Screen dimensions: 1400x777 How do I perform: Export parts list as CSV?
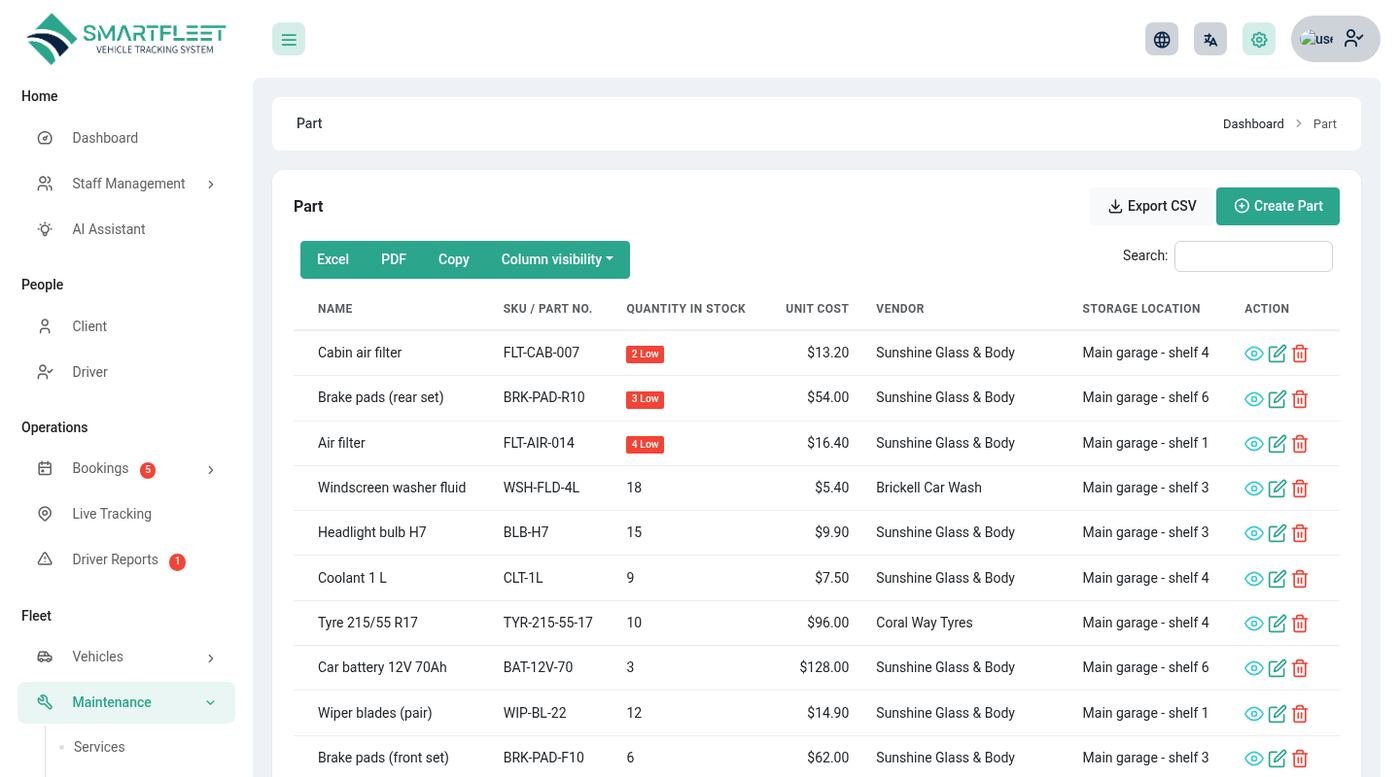1152,206
